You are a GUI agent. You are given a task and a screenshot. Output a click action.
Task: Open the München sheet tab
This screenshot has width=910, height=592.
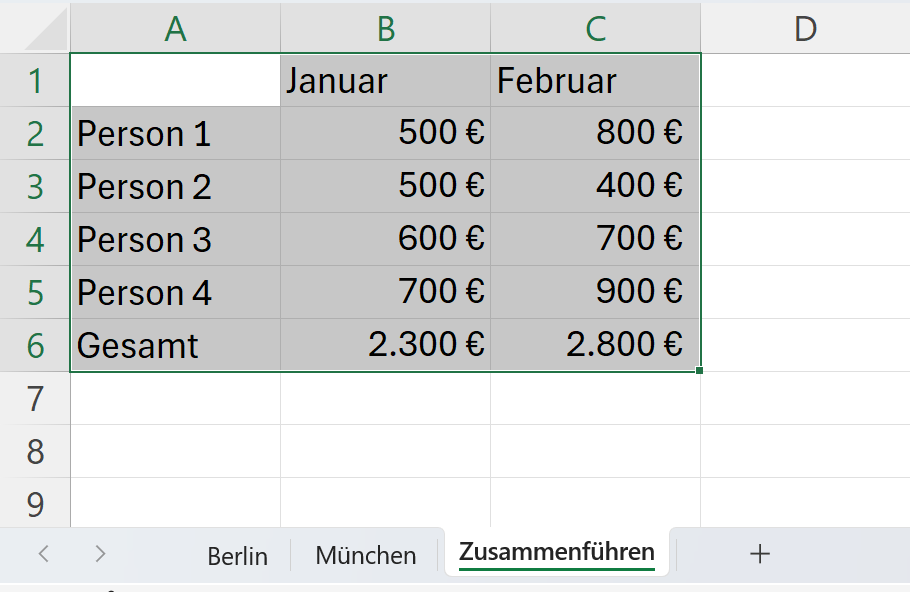(x=365, y=555)
